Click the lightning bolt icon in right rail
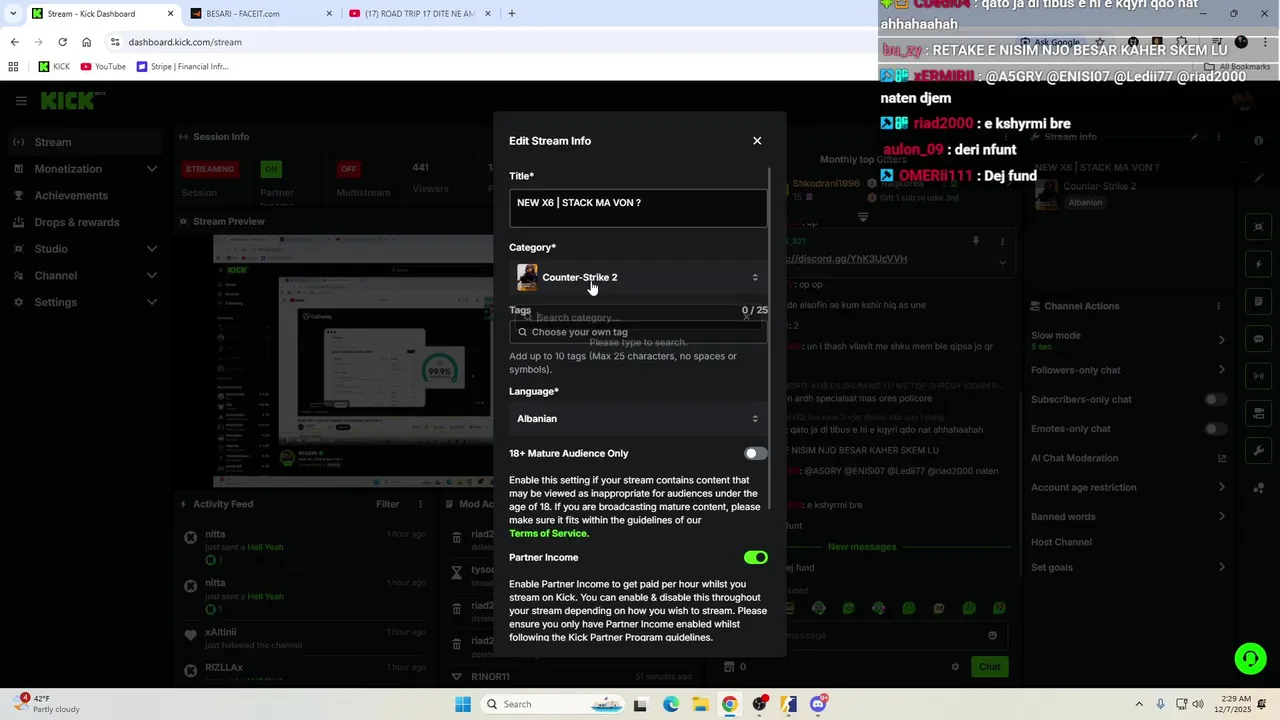Viewport: 1280px width, 720px height. click(x=1258, y=265)
